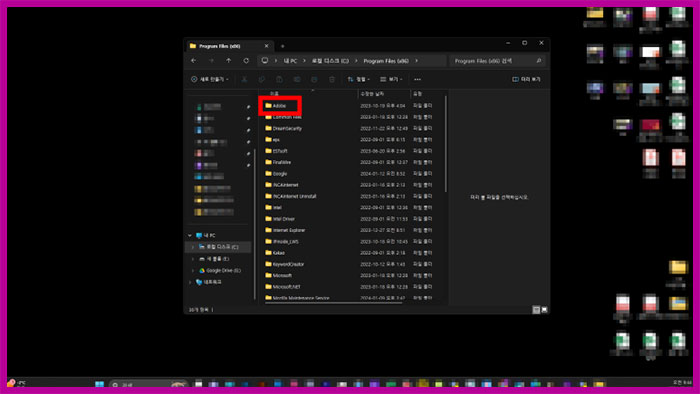
Task: Click the file list horizontal scrollbar
Action: [333, 303]
